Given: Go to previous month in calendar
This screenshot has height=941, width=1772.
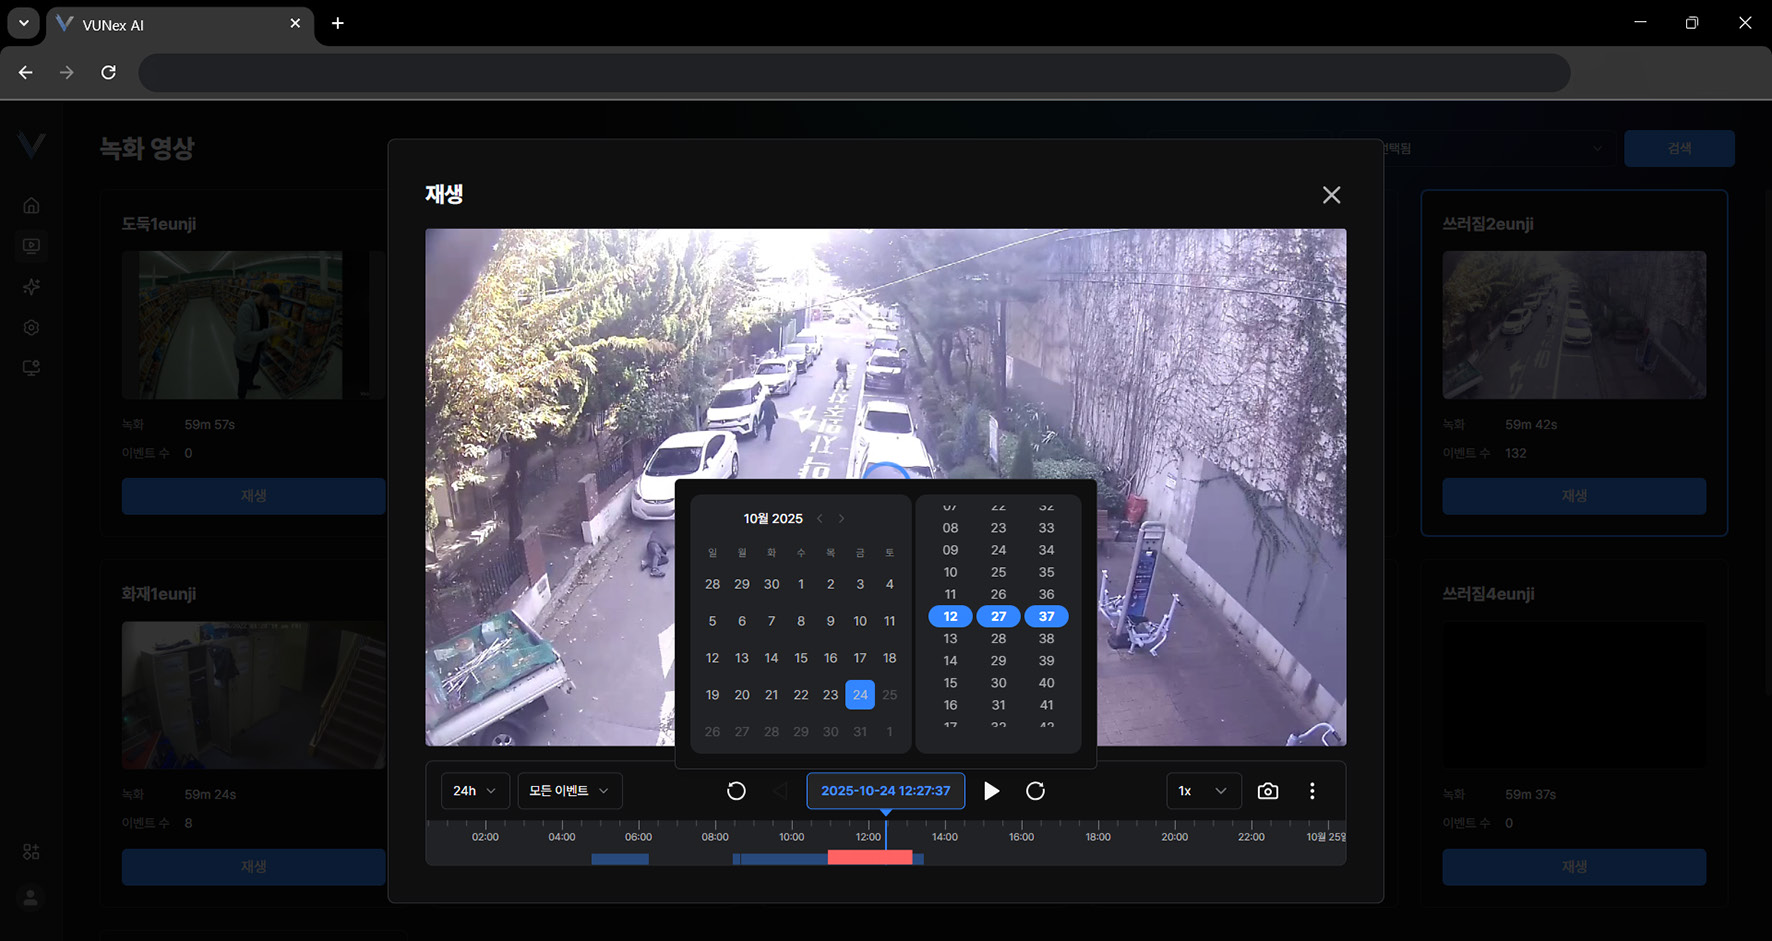Looking at the screenshot, I should (820, 518).
